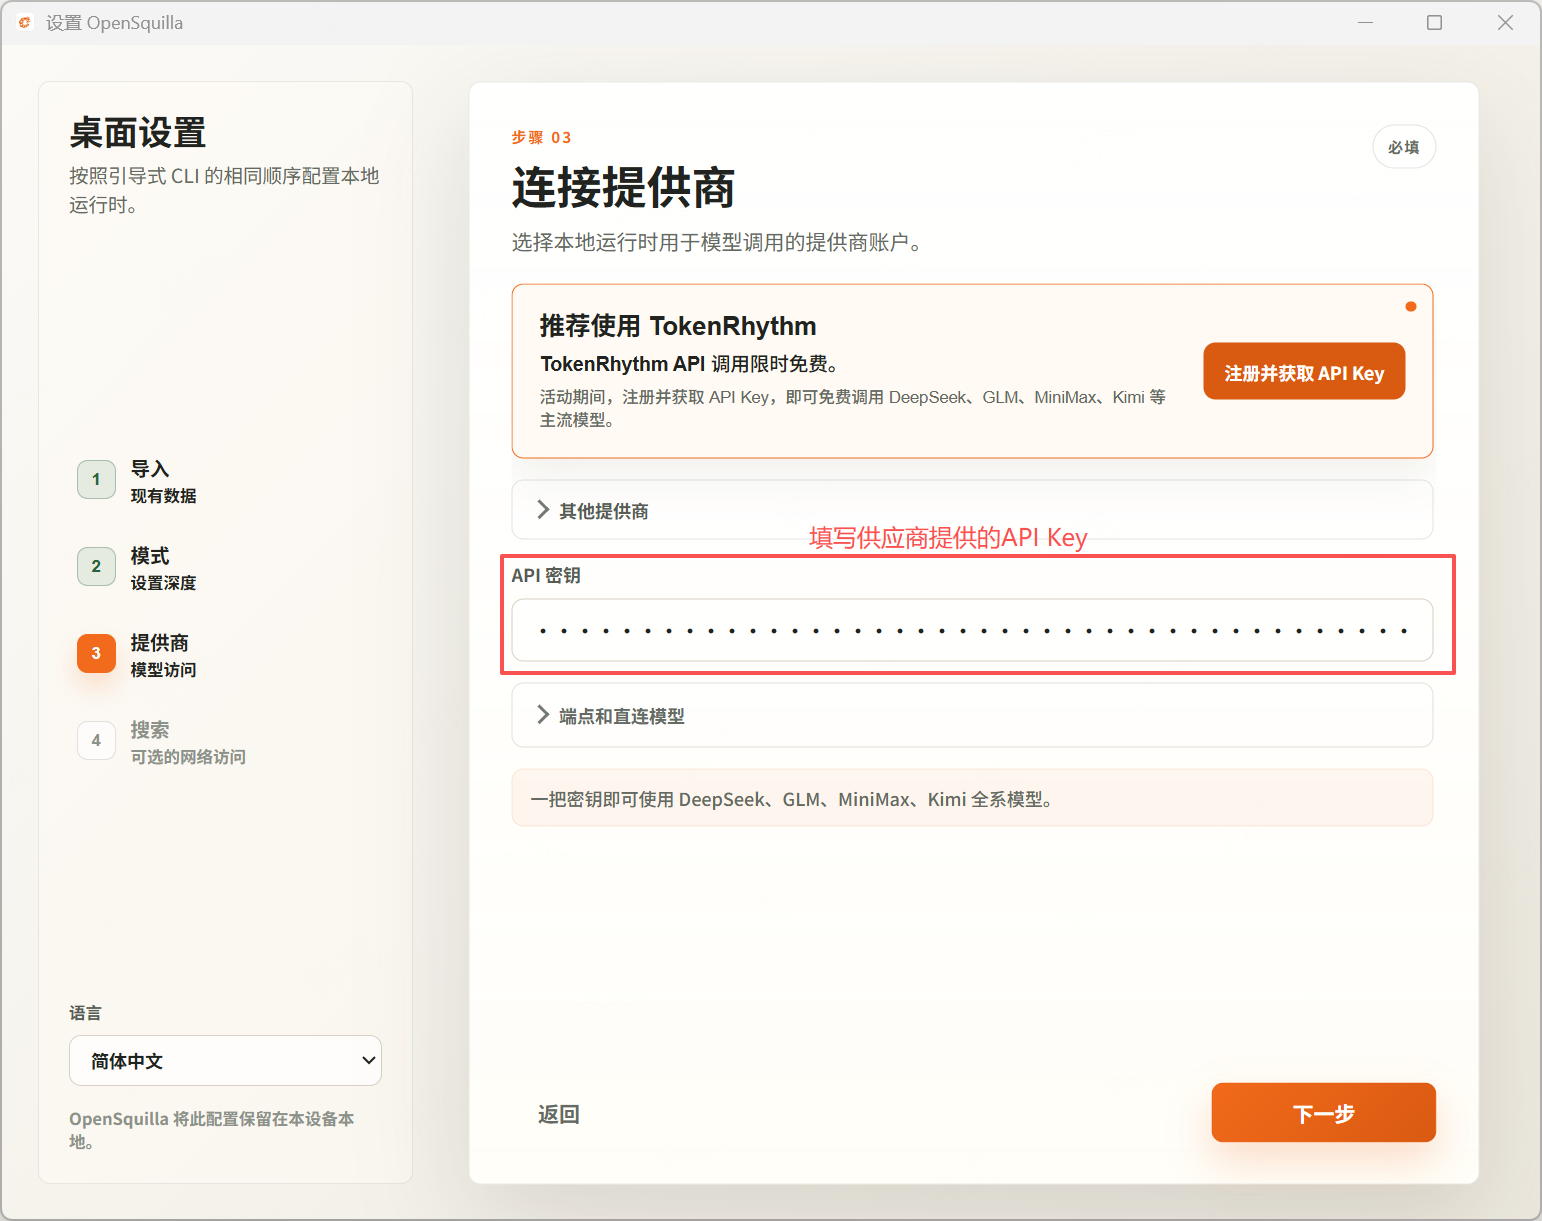Click the OpenSquilla app icon in title bar
The height and width of the screenshot is (1221, 1542).
25,22
